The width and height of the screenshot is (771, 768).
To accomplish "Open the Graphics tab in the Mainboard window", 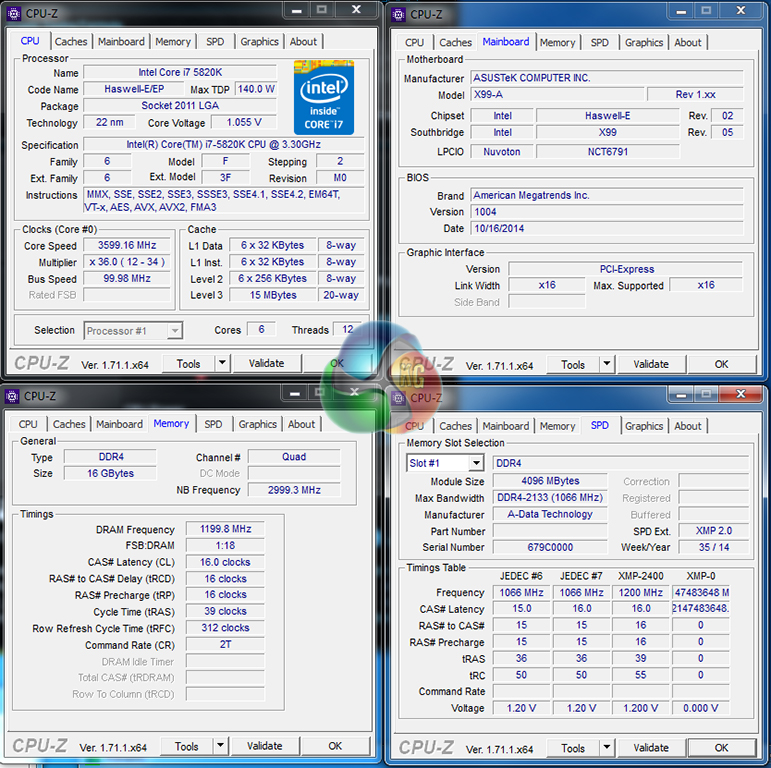I will 644,43.
